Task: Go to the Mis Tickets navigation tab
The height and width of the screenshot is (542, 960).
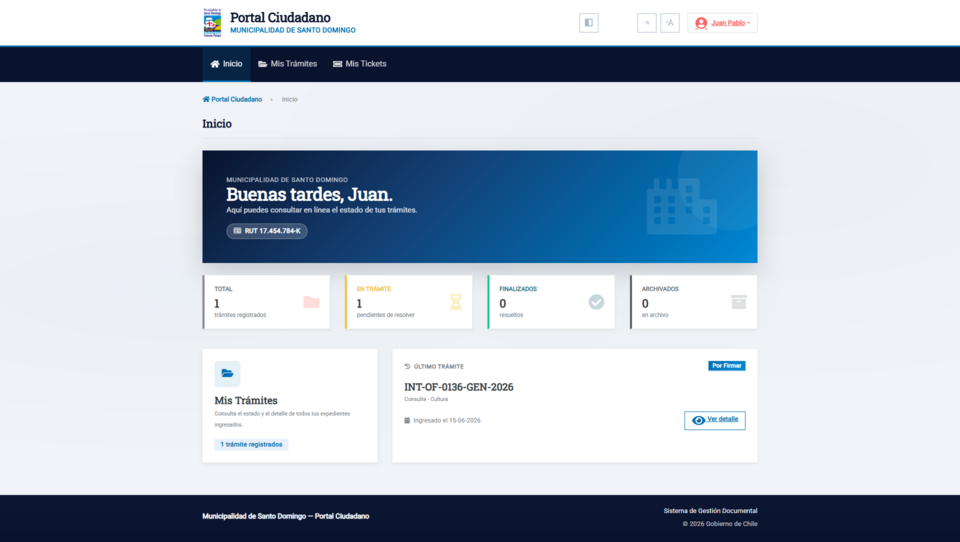Action: pyautogui.click(x=359, y=64)
